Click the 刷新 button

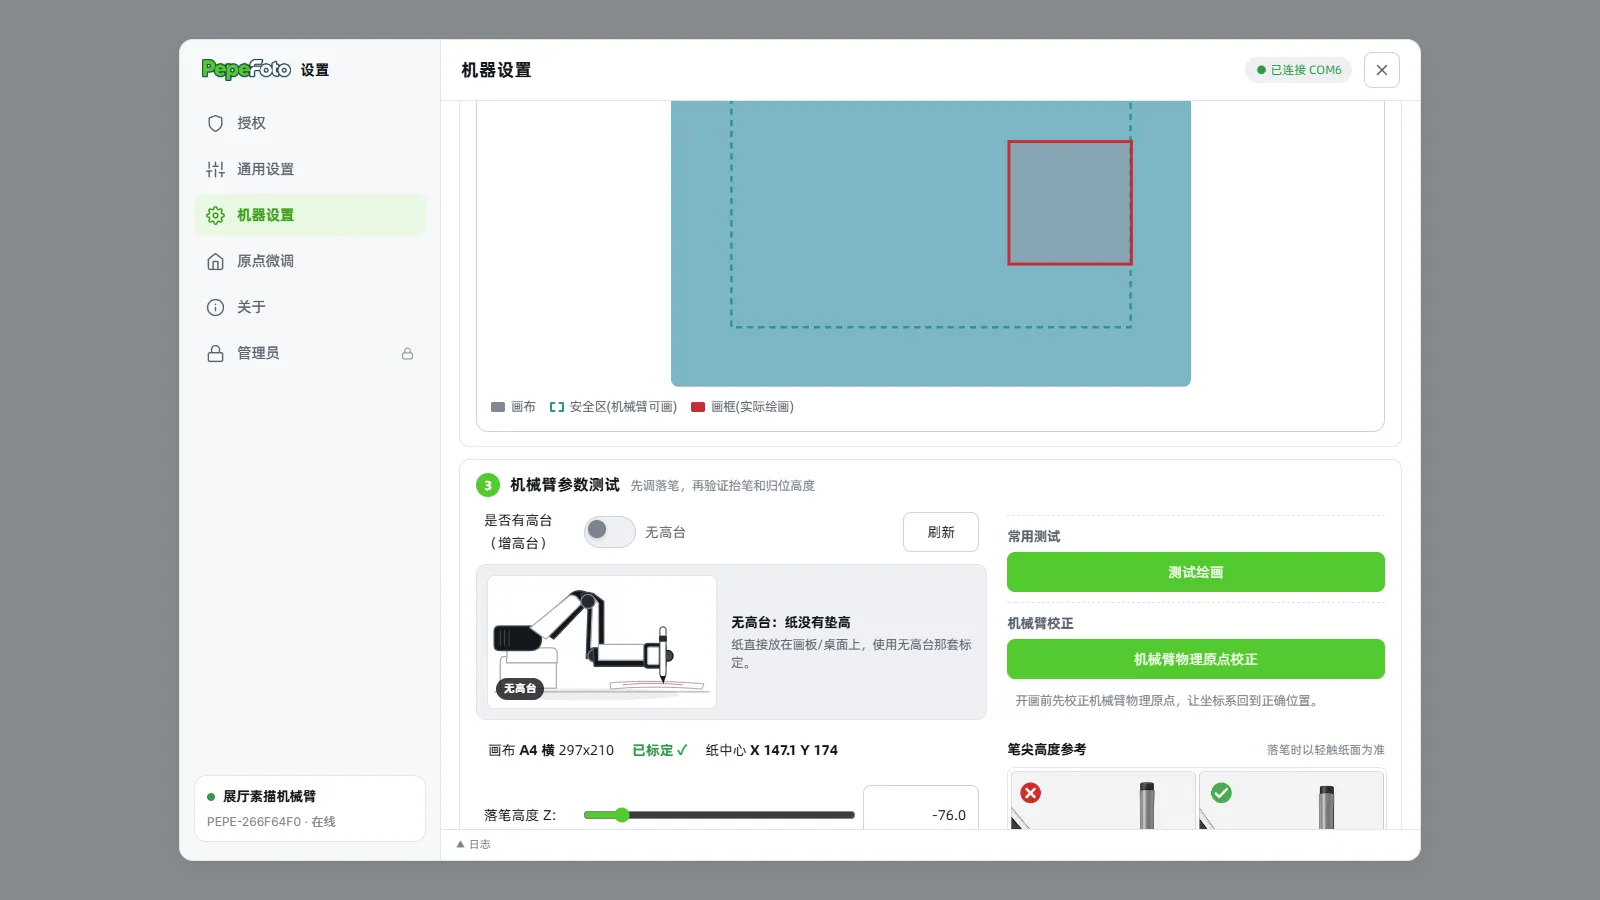point(941,532)
